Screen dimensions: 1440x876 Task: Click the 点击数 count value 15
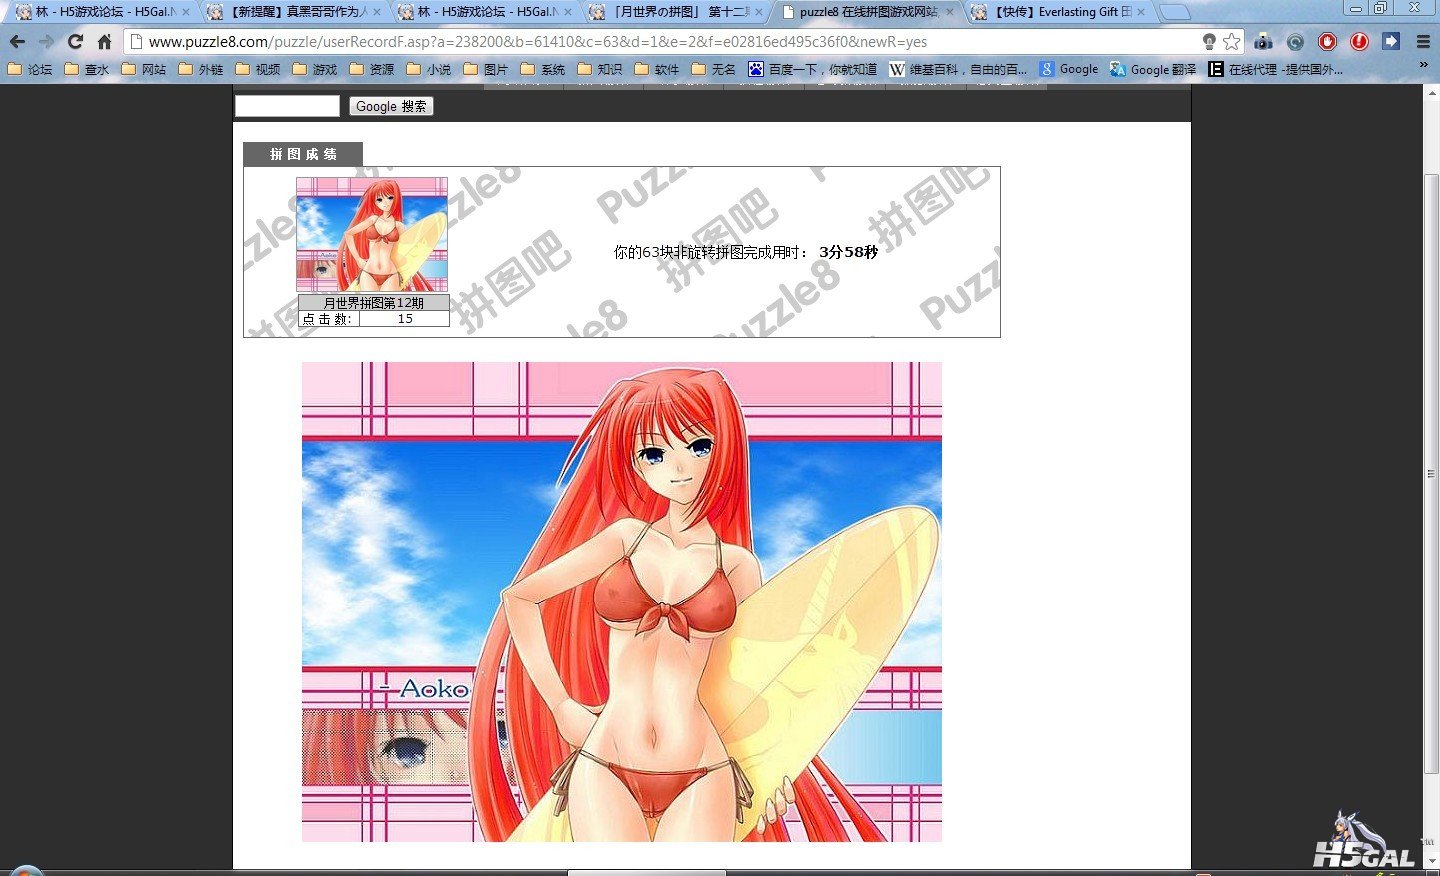(x=405, y=319)
